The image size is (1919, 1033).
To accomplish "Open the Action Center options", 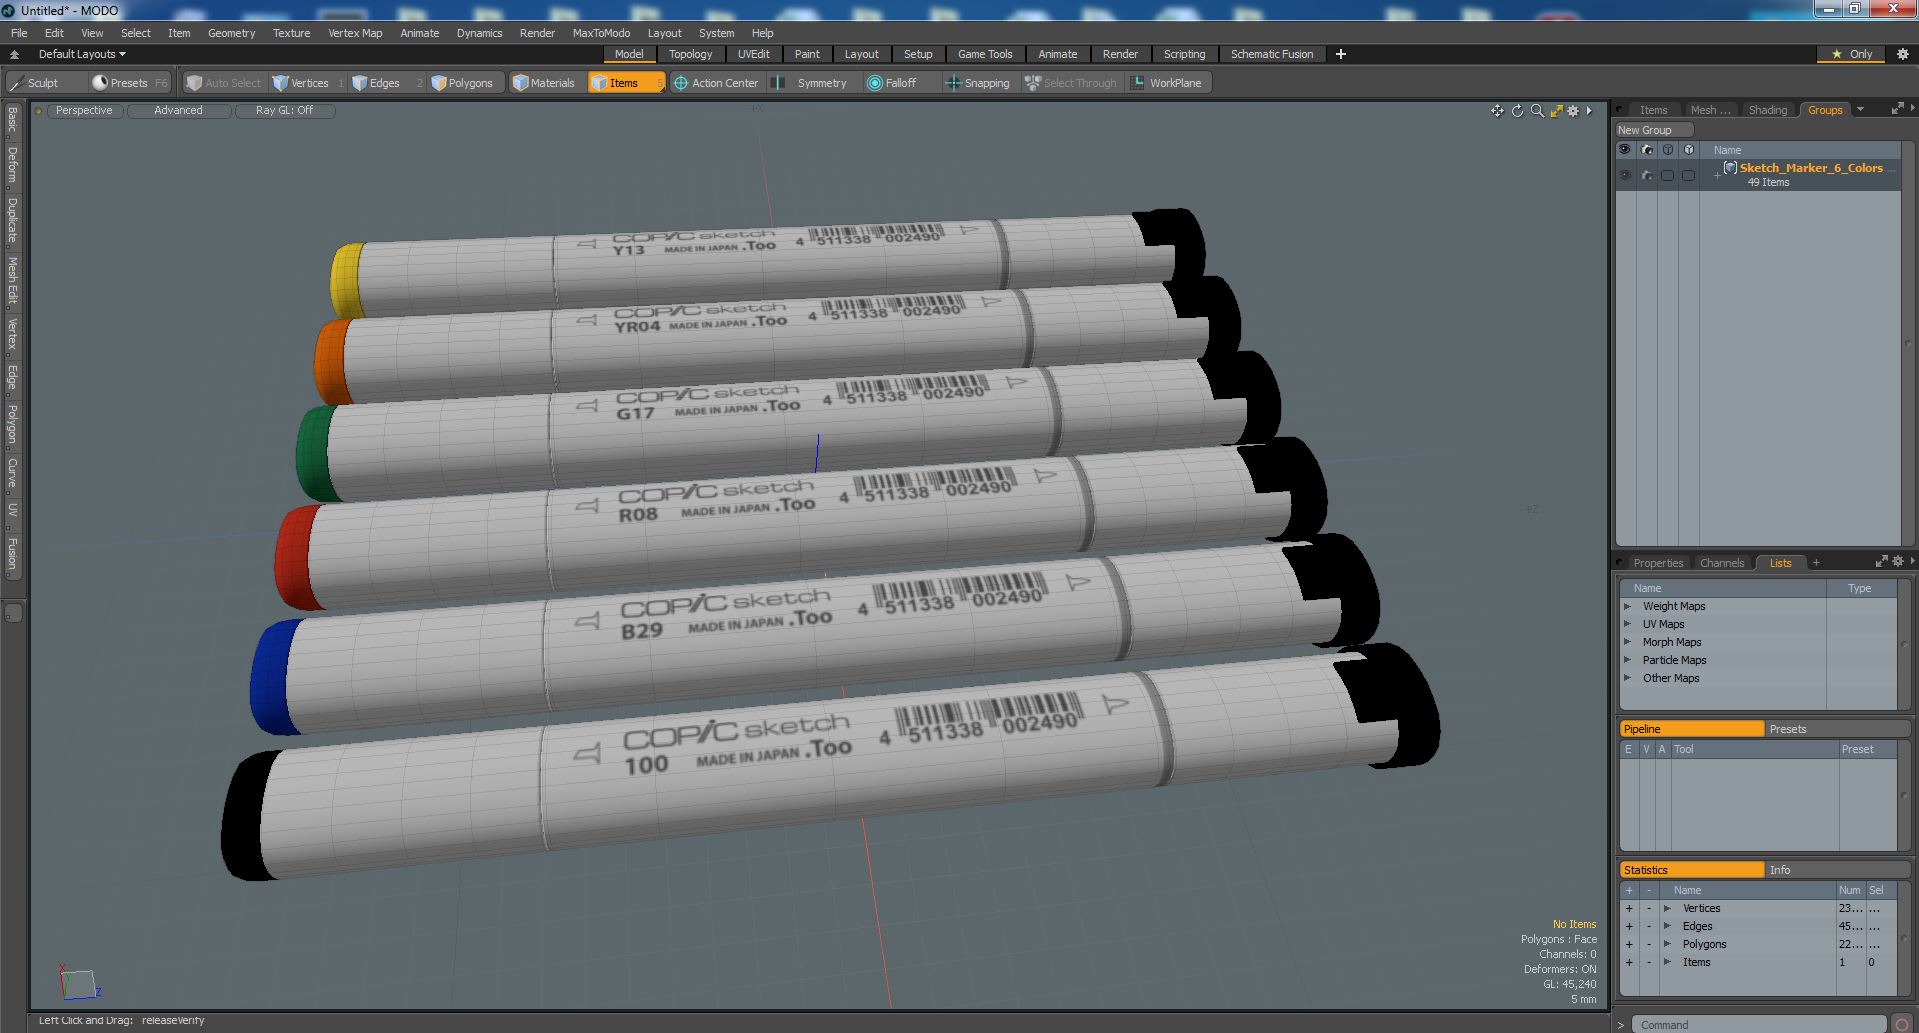I will [x=717, y=83].
